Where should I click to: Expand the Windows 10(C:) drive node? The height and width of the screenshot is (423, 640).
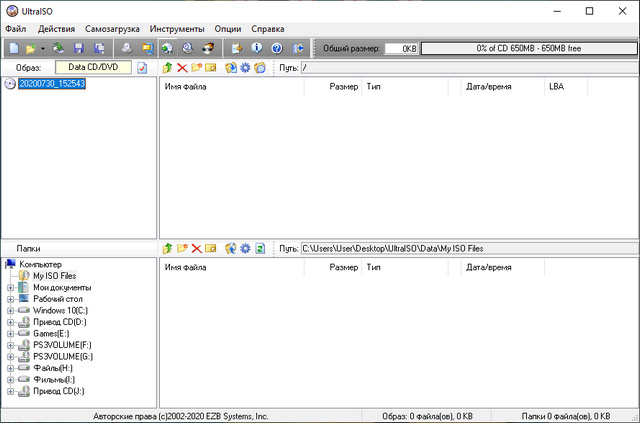10,311
